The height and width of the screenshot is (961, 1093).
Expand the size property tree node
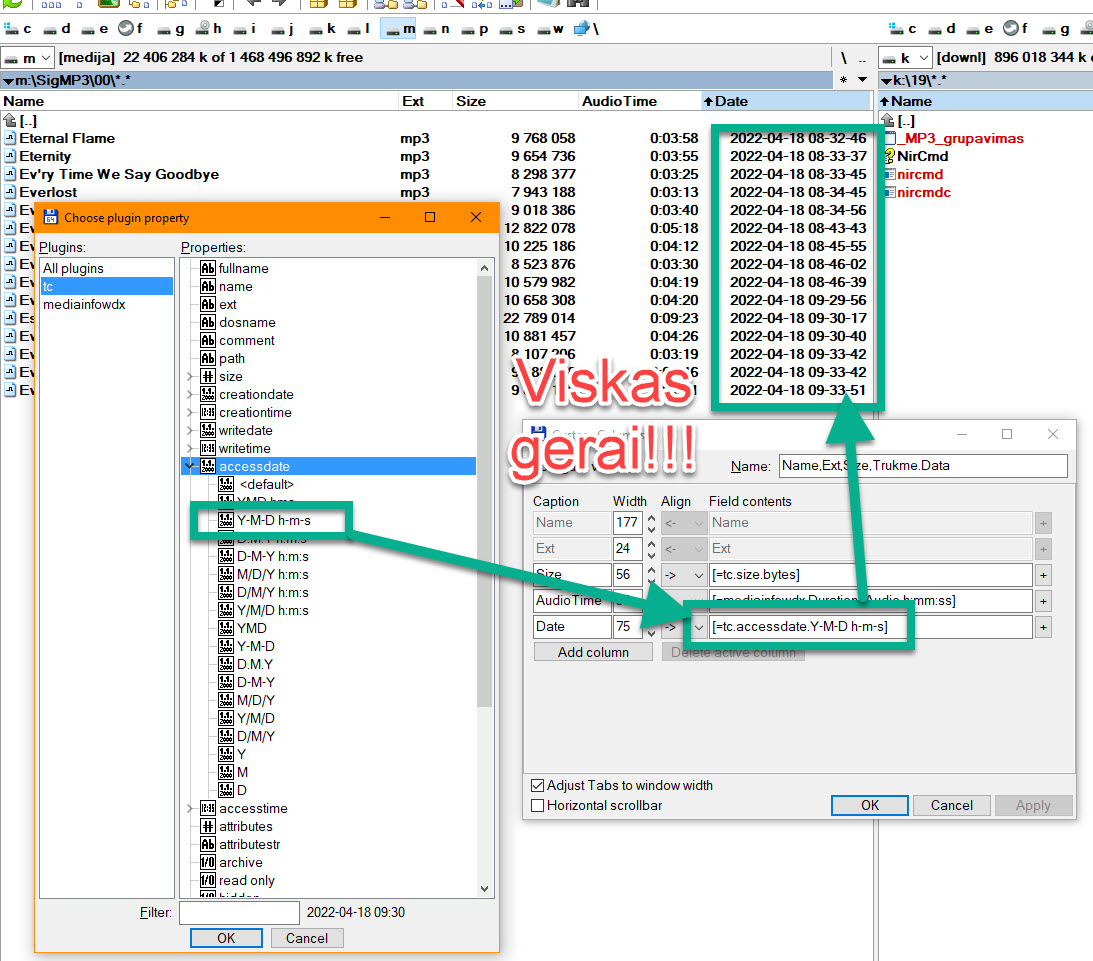click(x=189, y=377)
